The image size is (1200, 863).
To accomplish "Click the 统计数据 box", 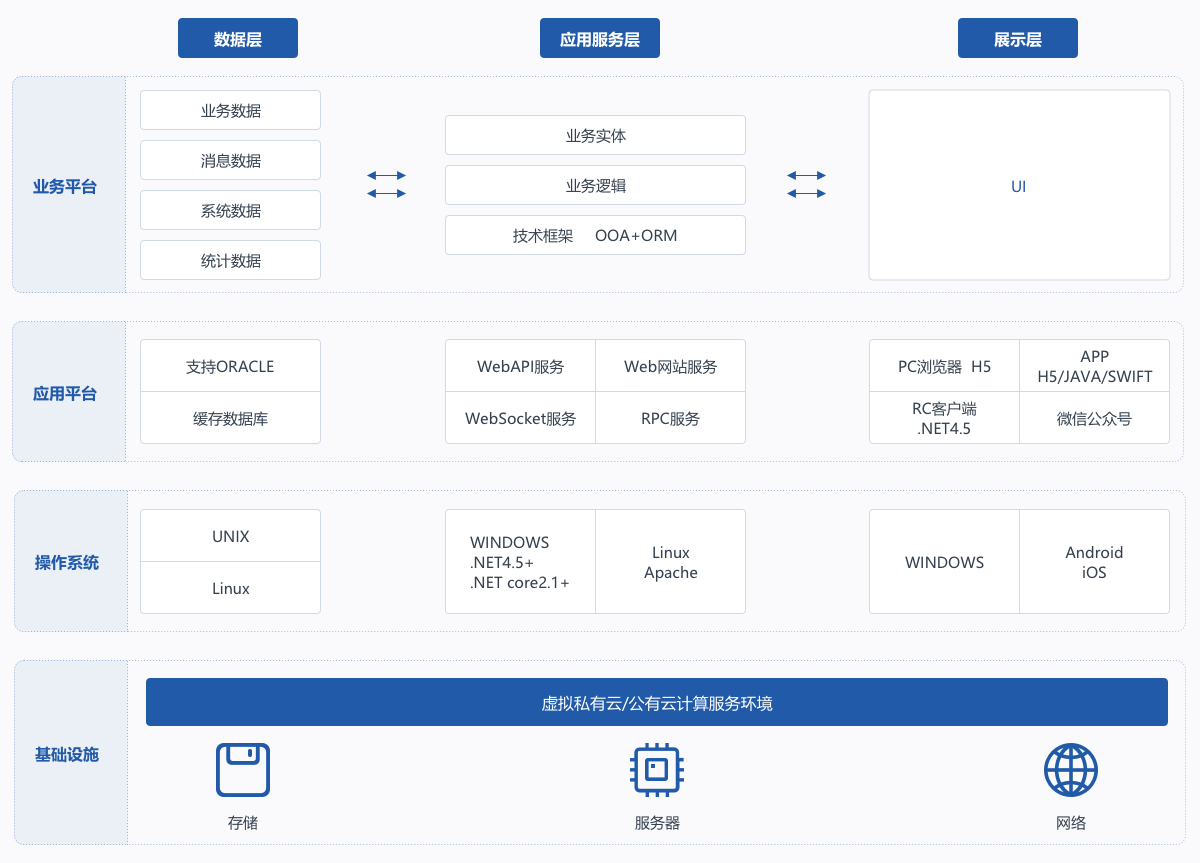I will point(230,260).
